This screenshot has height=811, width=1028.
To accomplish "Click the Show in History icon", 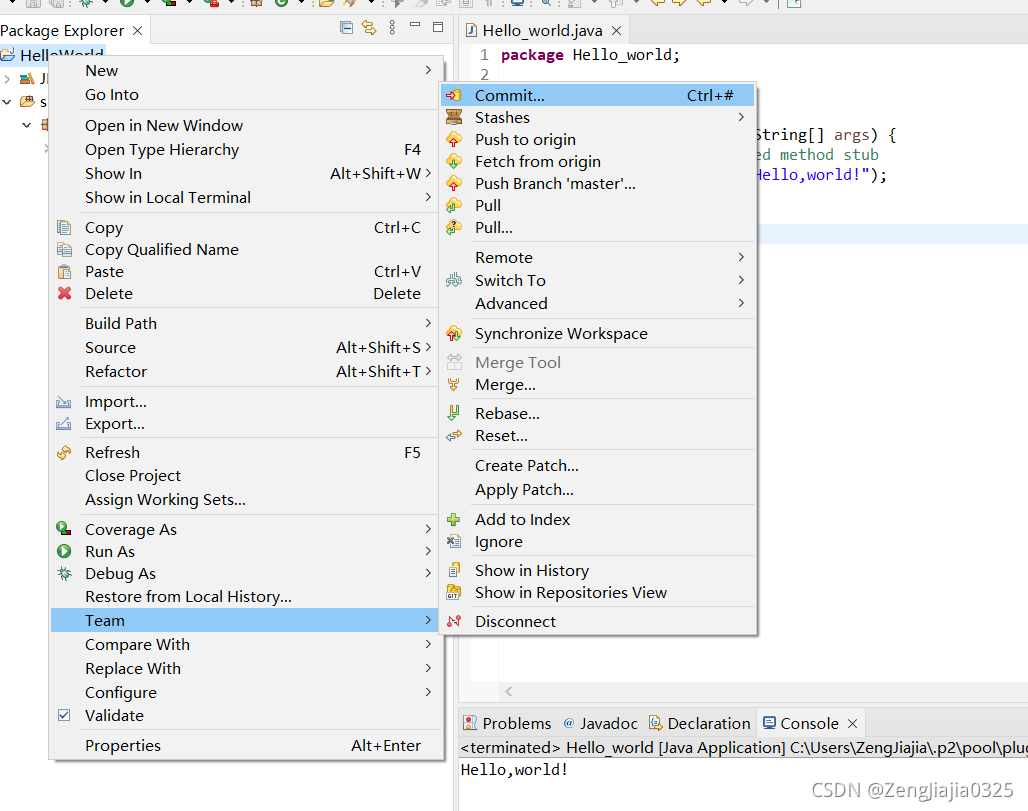I will click(454, 570).
